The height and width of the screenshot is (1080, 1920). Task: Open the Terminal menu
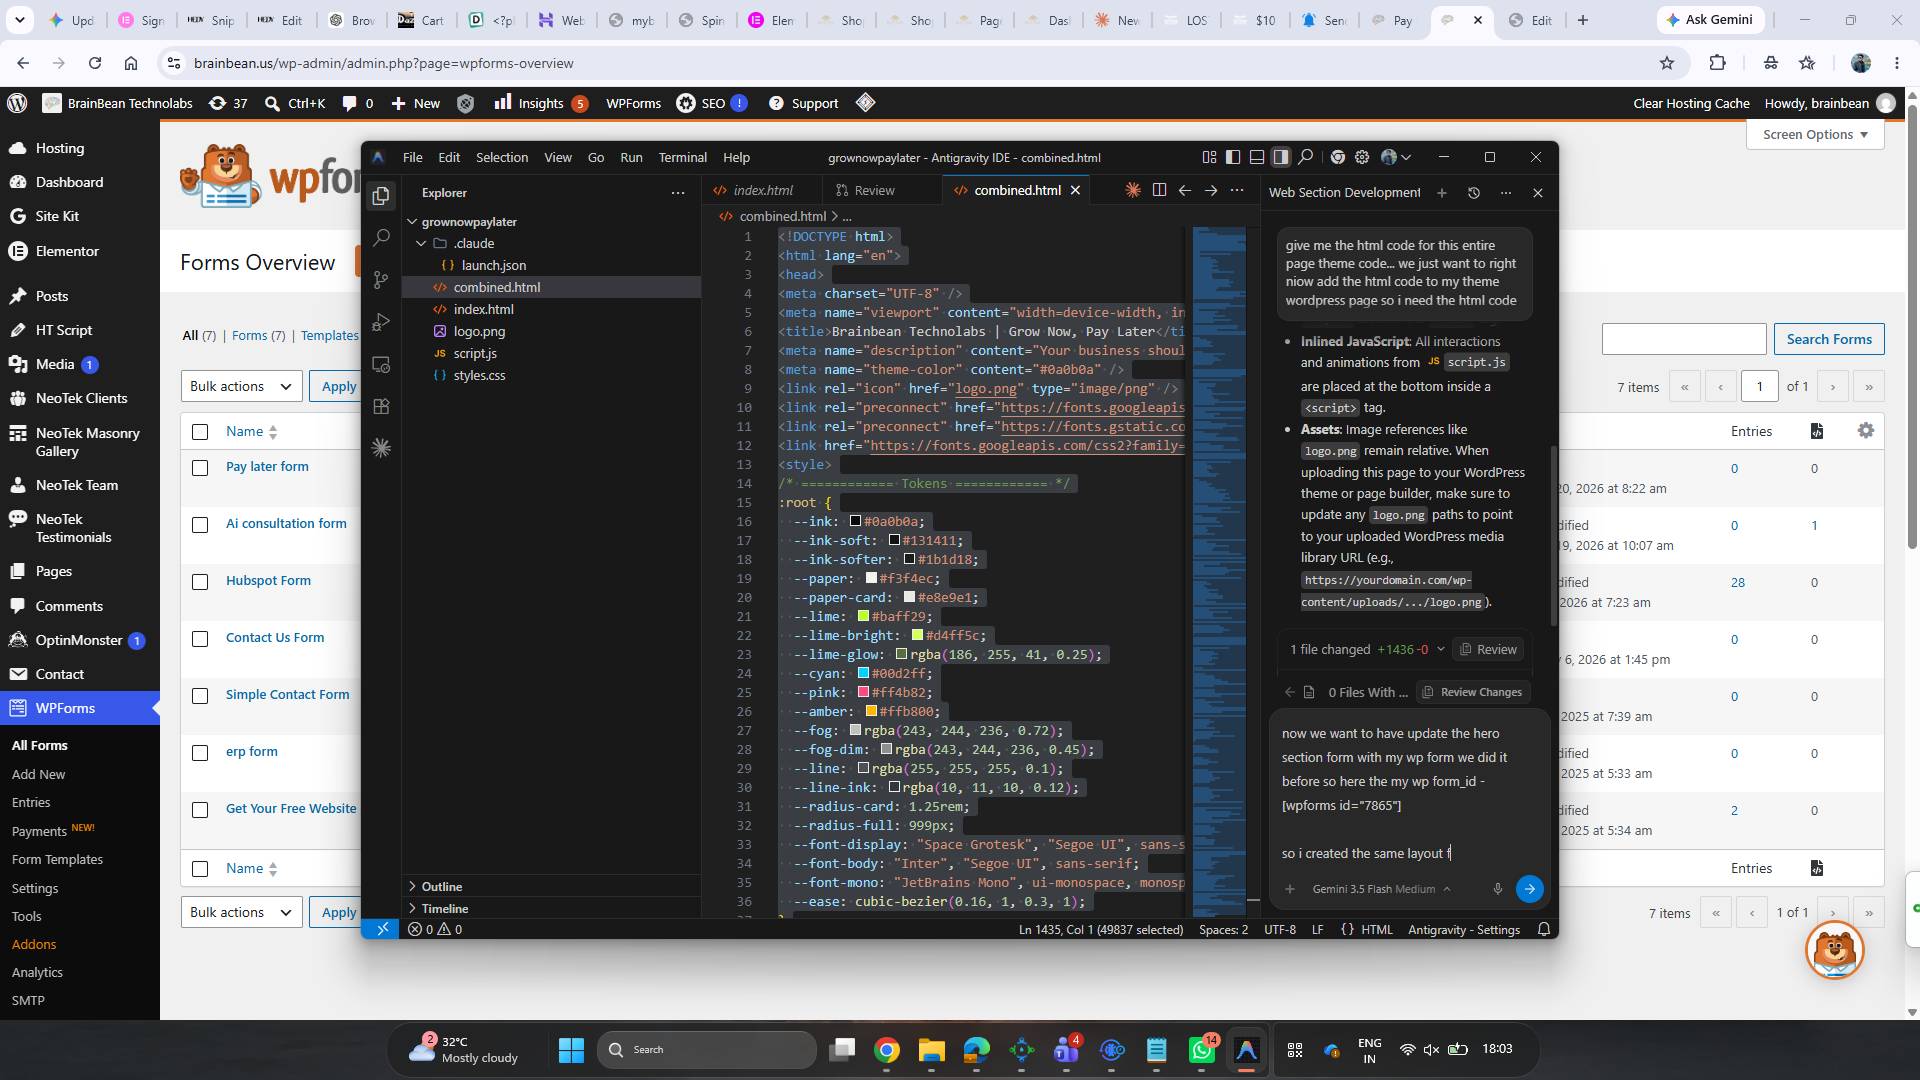tap(682, 157)
